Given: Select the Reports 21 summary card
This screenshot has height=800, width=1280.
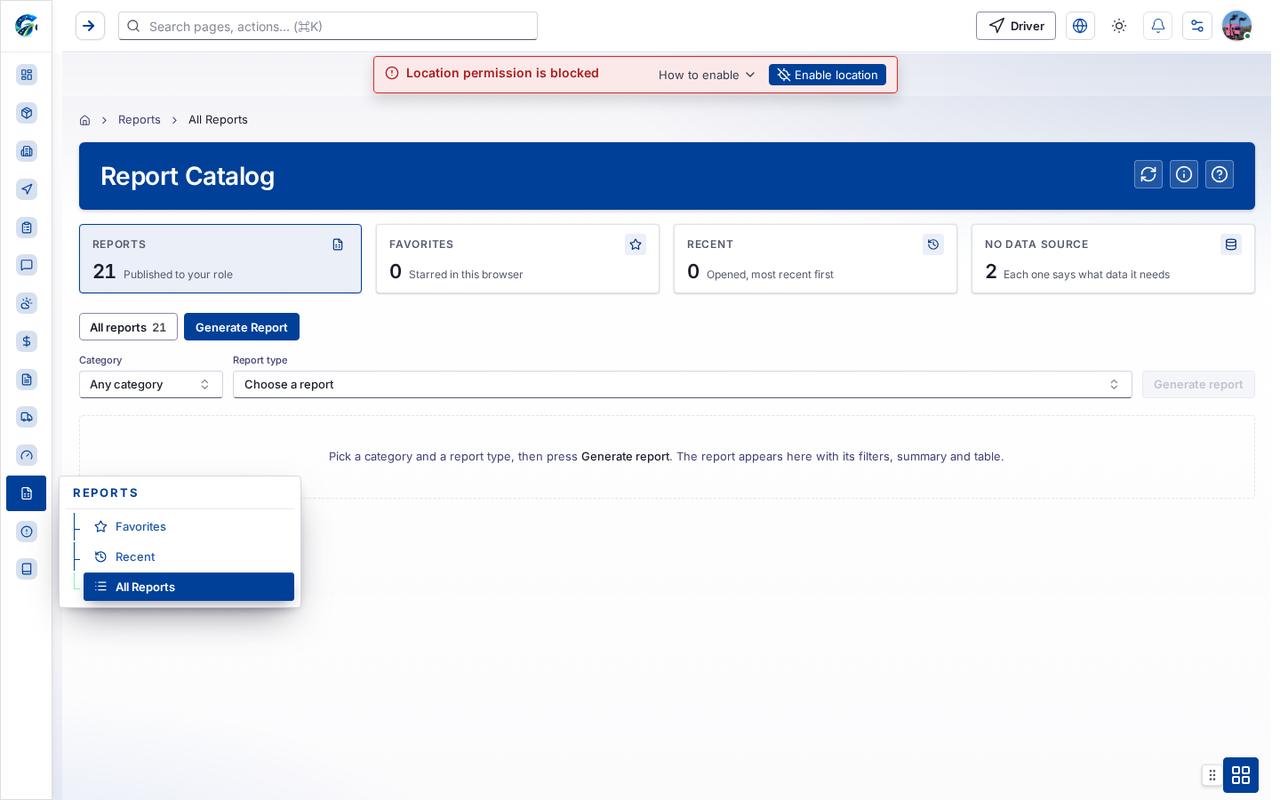Looking at the screenshot, I should (220, 259).
